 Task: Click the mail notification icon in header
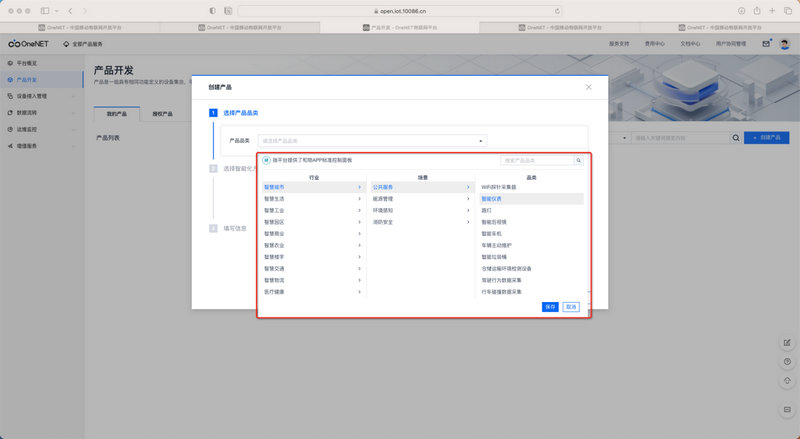coord(766,44)
